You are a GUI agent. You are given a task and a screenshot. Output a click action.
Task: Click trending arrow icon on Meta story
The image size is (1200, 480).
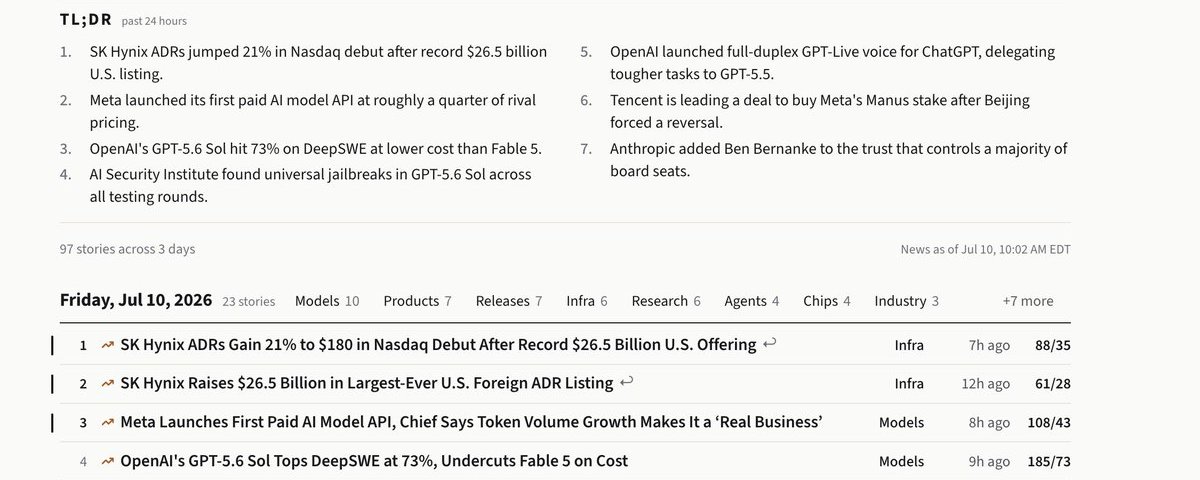107,422
